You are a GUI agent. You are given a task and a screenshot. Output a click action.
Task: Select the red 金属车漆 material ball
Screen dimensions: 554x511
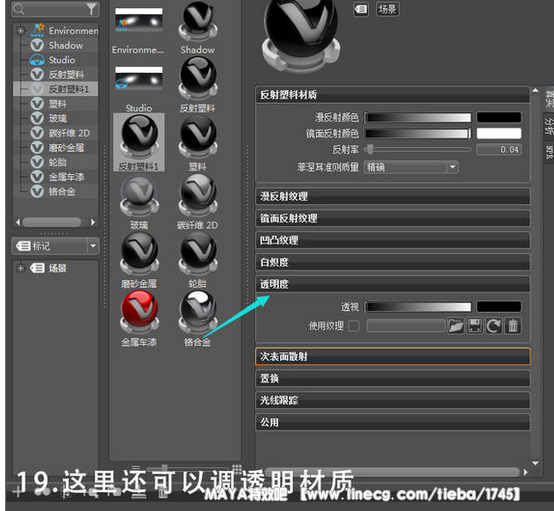[139, 313]
